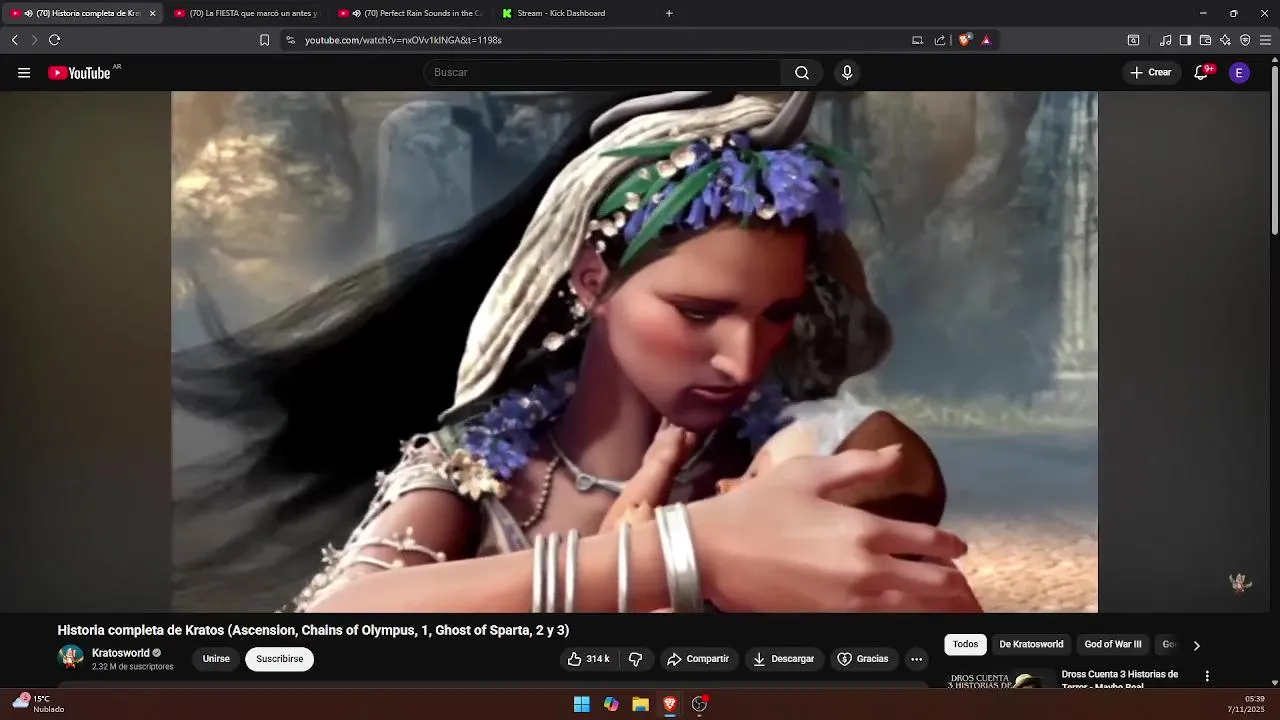The width and height of the screenshot is (1280, 720).
Task: Open Brave VPN shield icon
Action: [1245, 40]
